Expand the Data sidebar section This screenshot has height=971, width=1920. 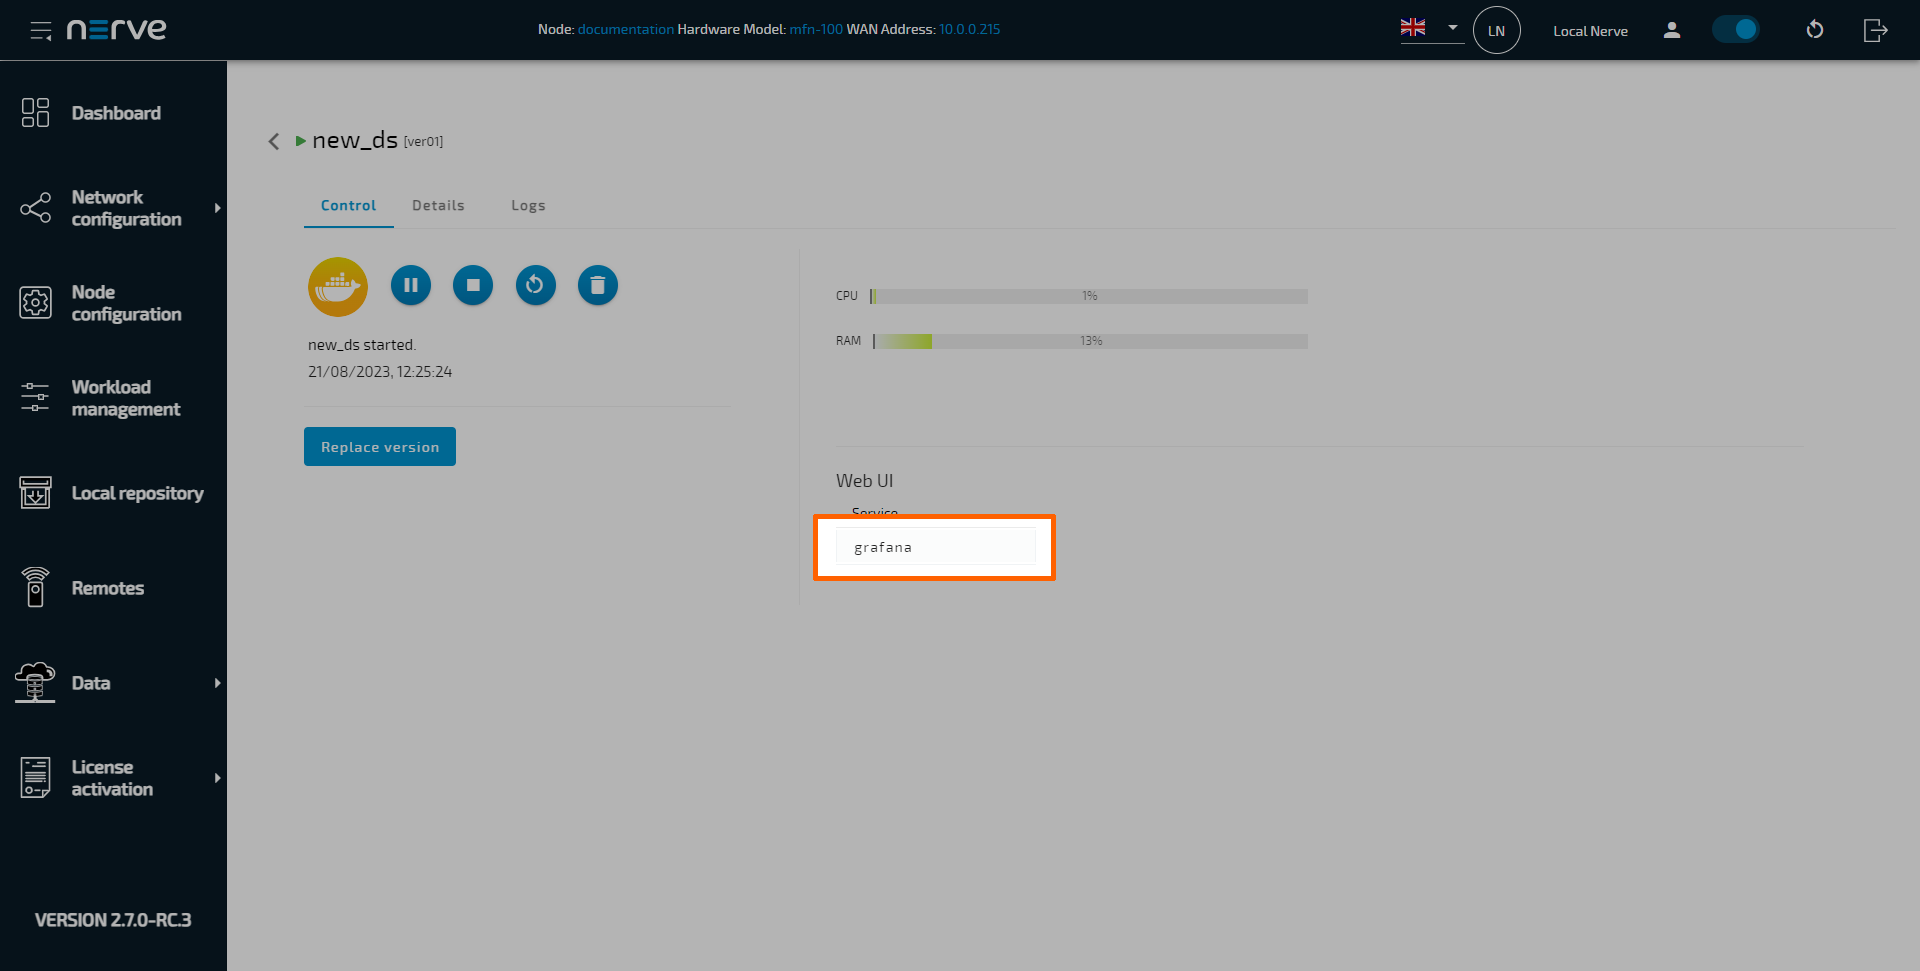91,683
